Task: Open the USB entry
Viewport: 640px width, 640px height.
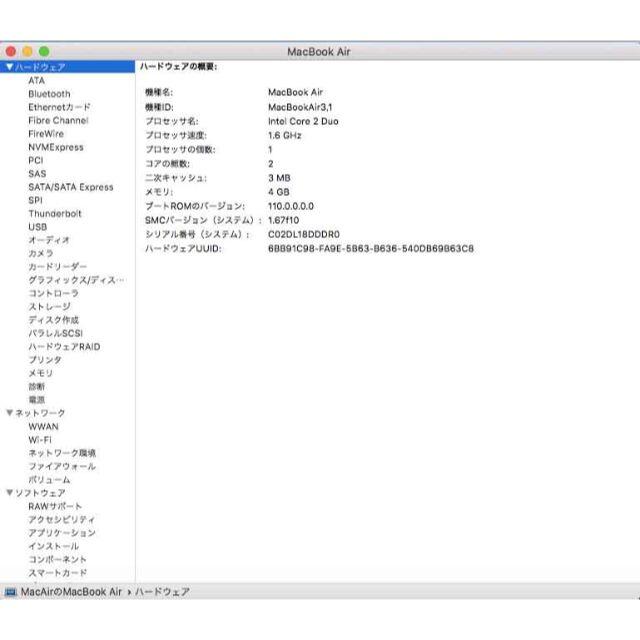Action: [37, 227]
